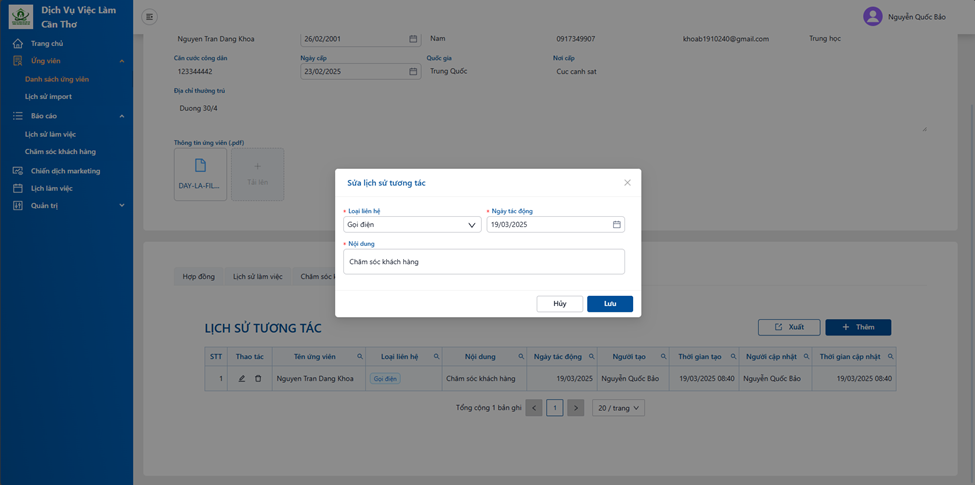The width and height of the screenshot is (975, 485).
Task: Click the phone number 0917349907
Action: click(x=575, y=39)
